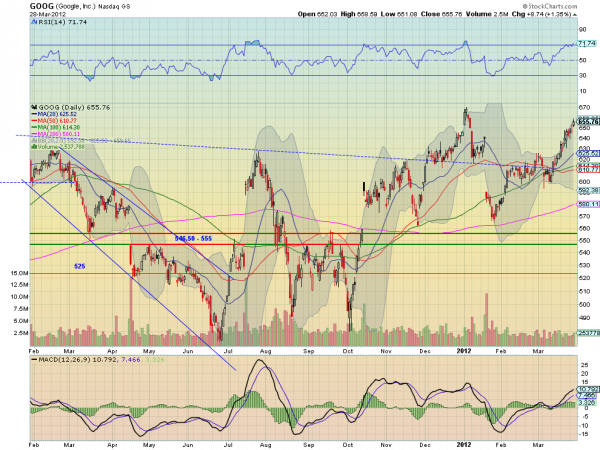600x450 pixels.
Task: Click the 25 label on MACD axis
Action: [584, 365]
